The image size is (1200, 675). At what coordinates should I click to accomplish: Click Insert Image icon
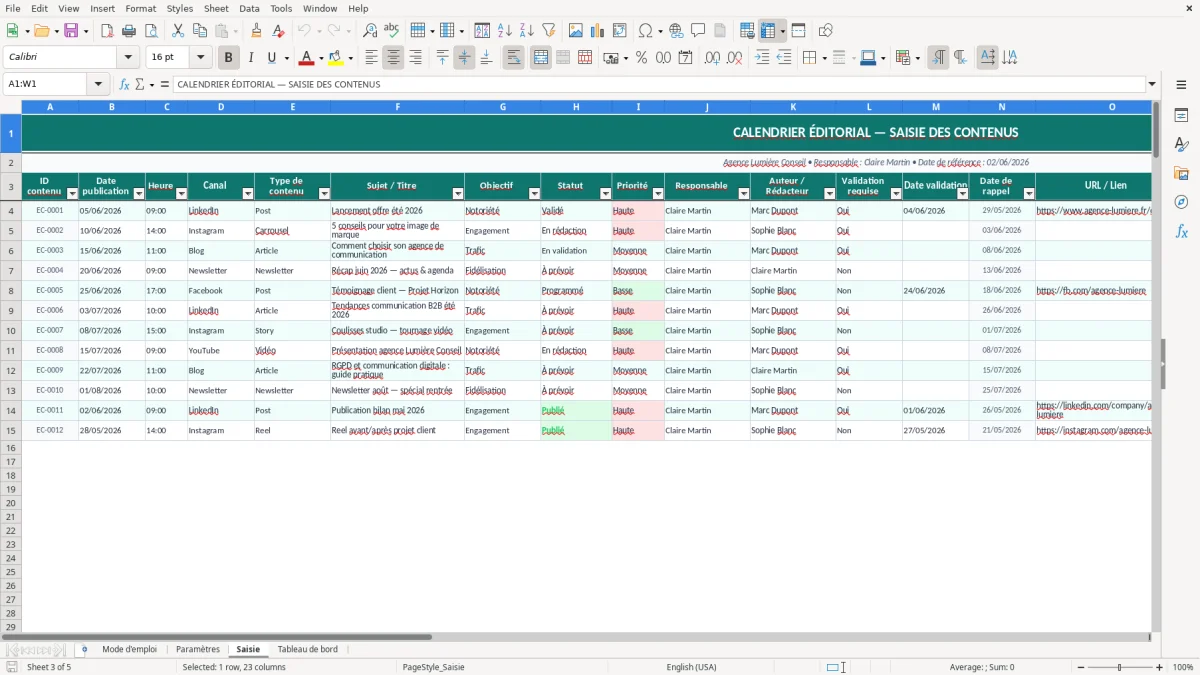576,31
